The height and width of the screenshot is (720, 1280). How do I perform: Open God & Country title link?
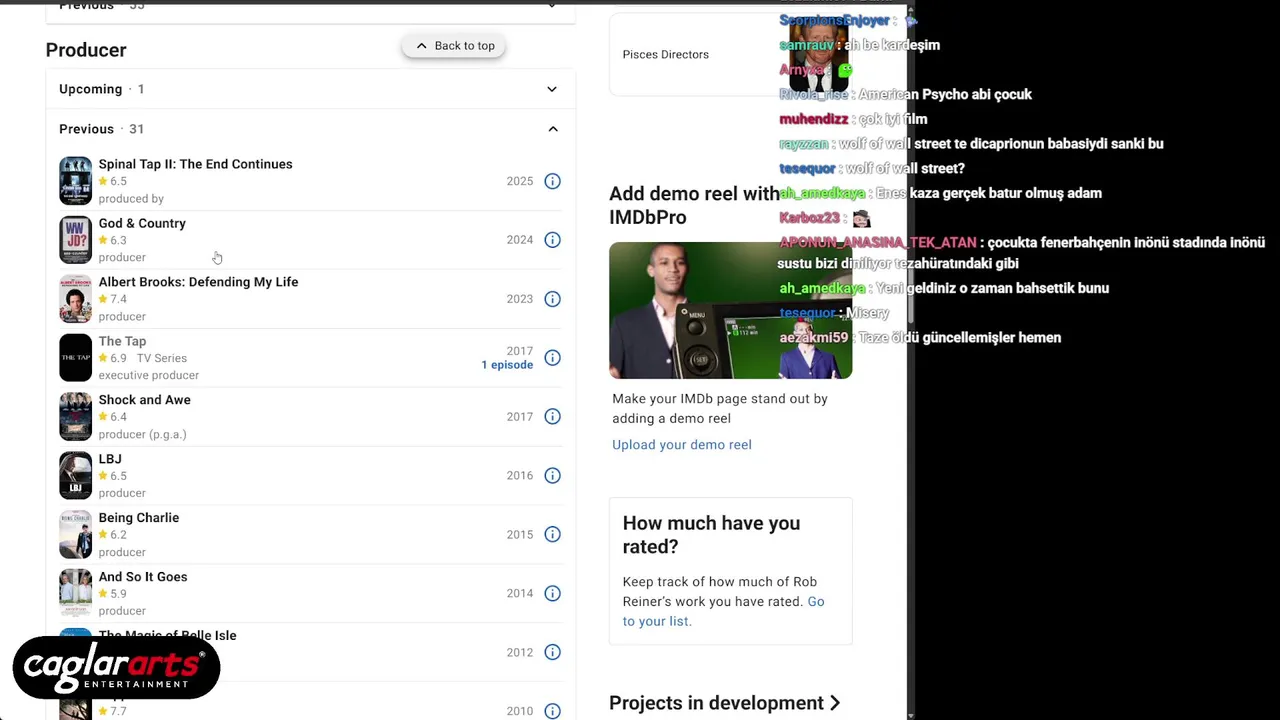142,223
